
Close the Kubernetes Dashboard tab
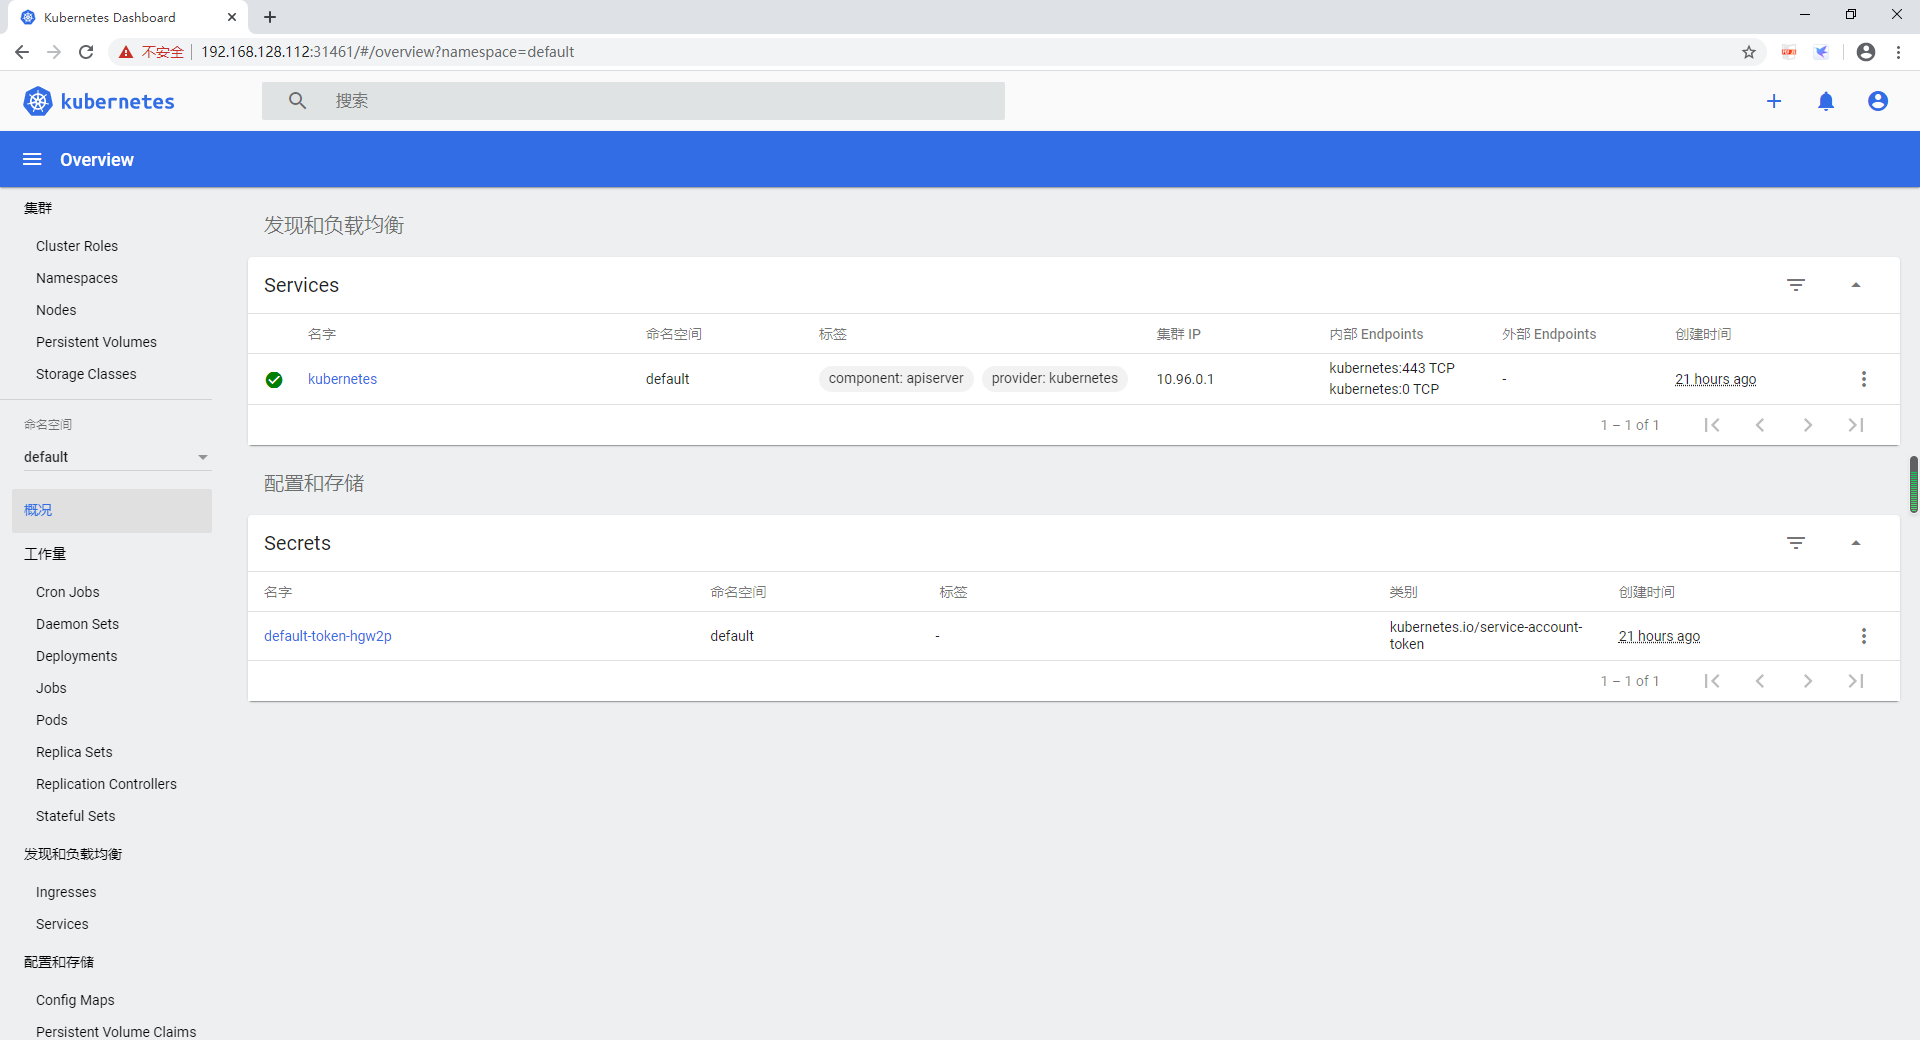pyautogui.click(x=232, y=17)
